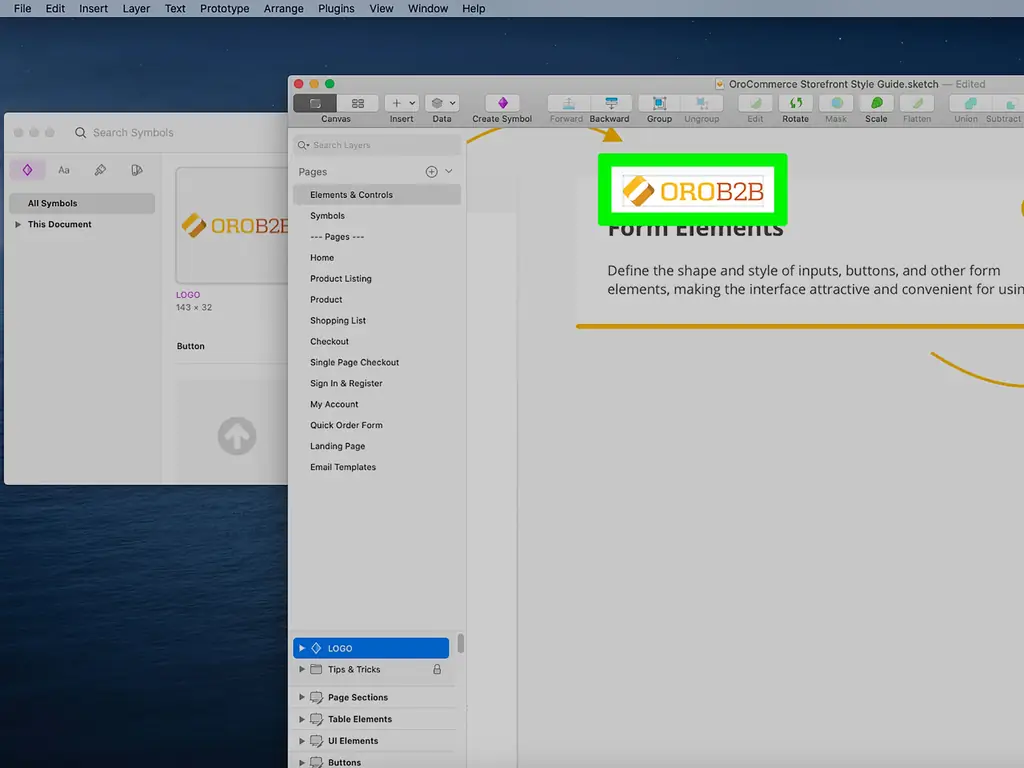Open the Text Styles tab (Aa icon)
The width and height of the screenshot is (1024, 768).
coord(63,170)
